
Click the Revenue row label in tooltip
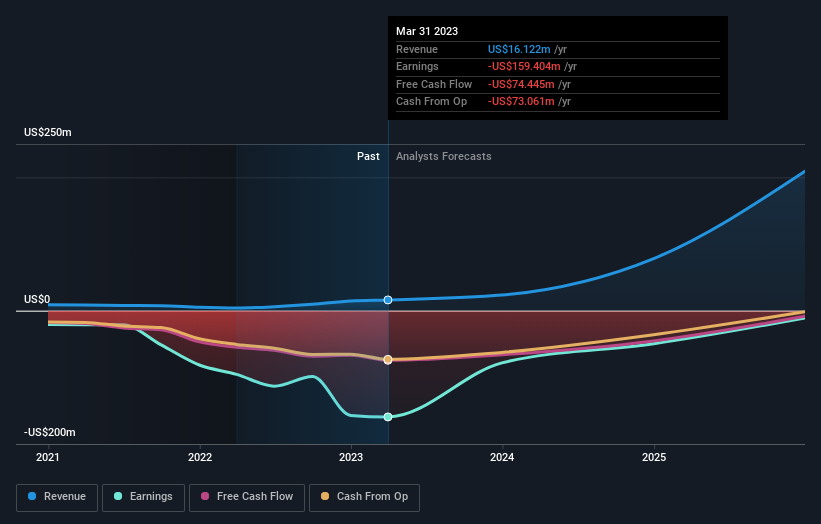pos(417,49)
